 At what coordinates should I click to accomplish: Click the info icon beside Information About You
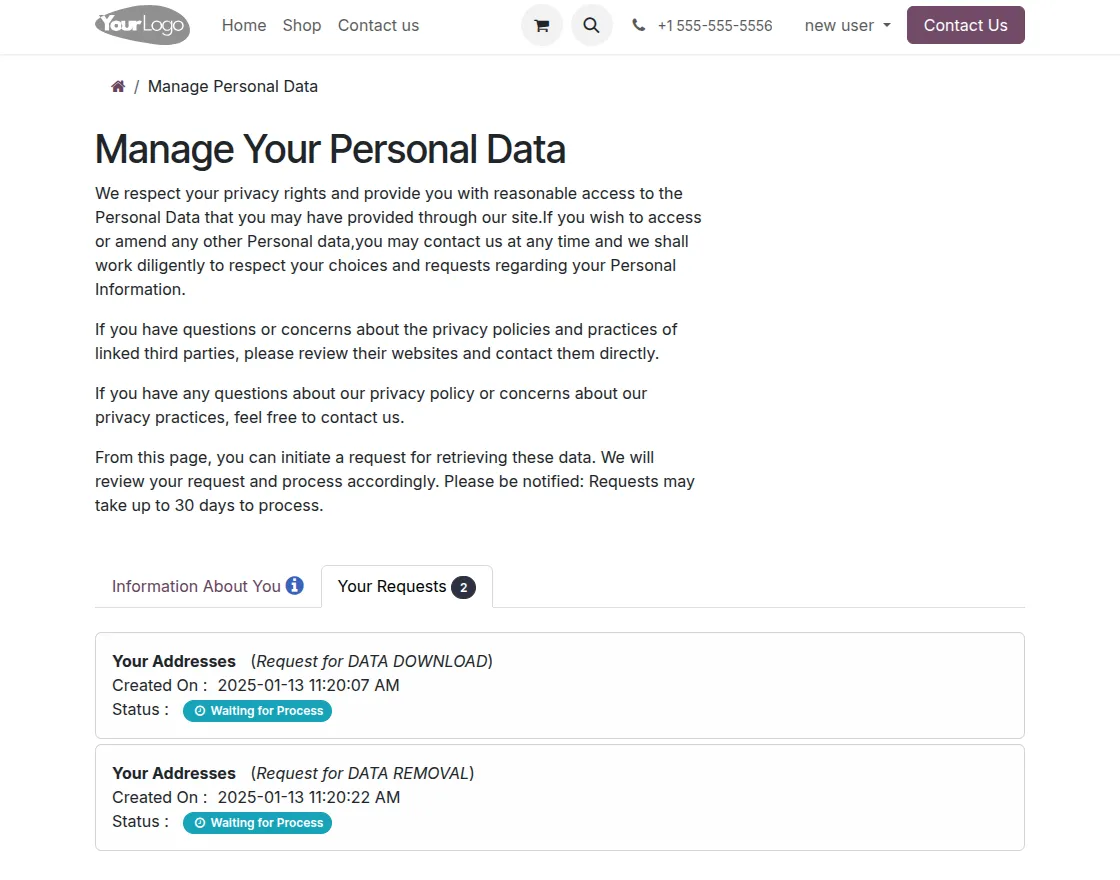tap(295, 586)
